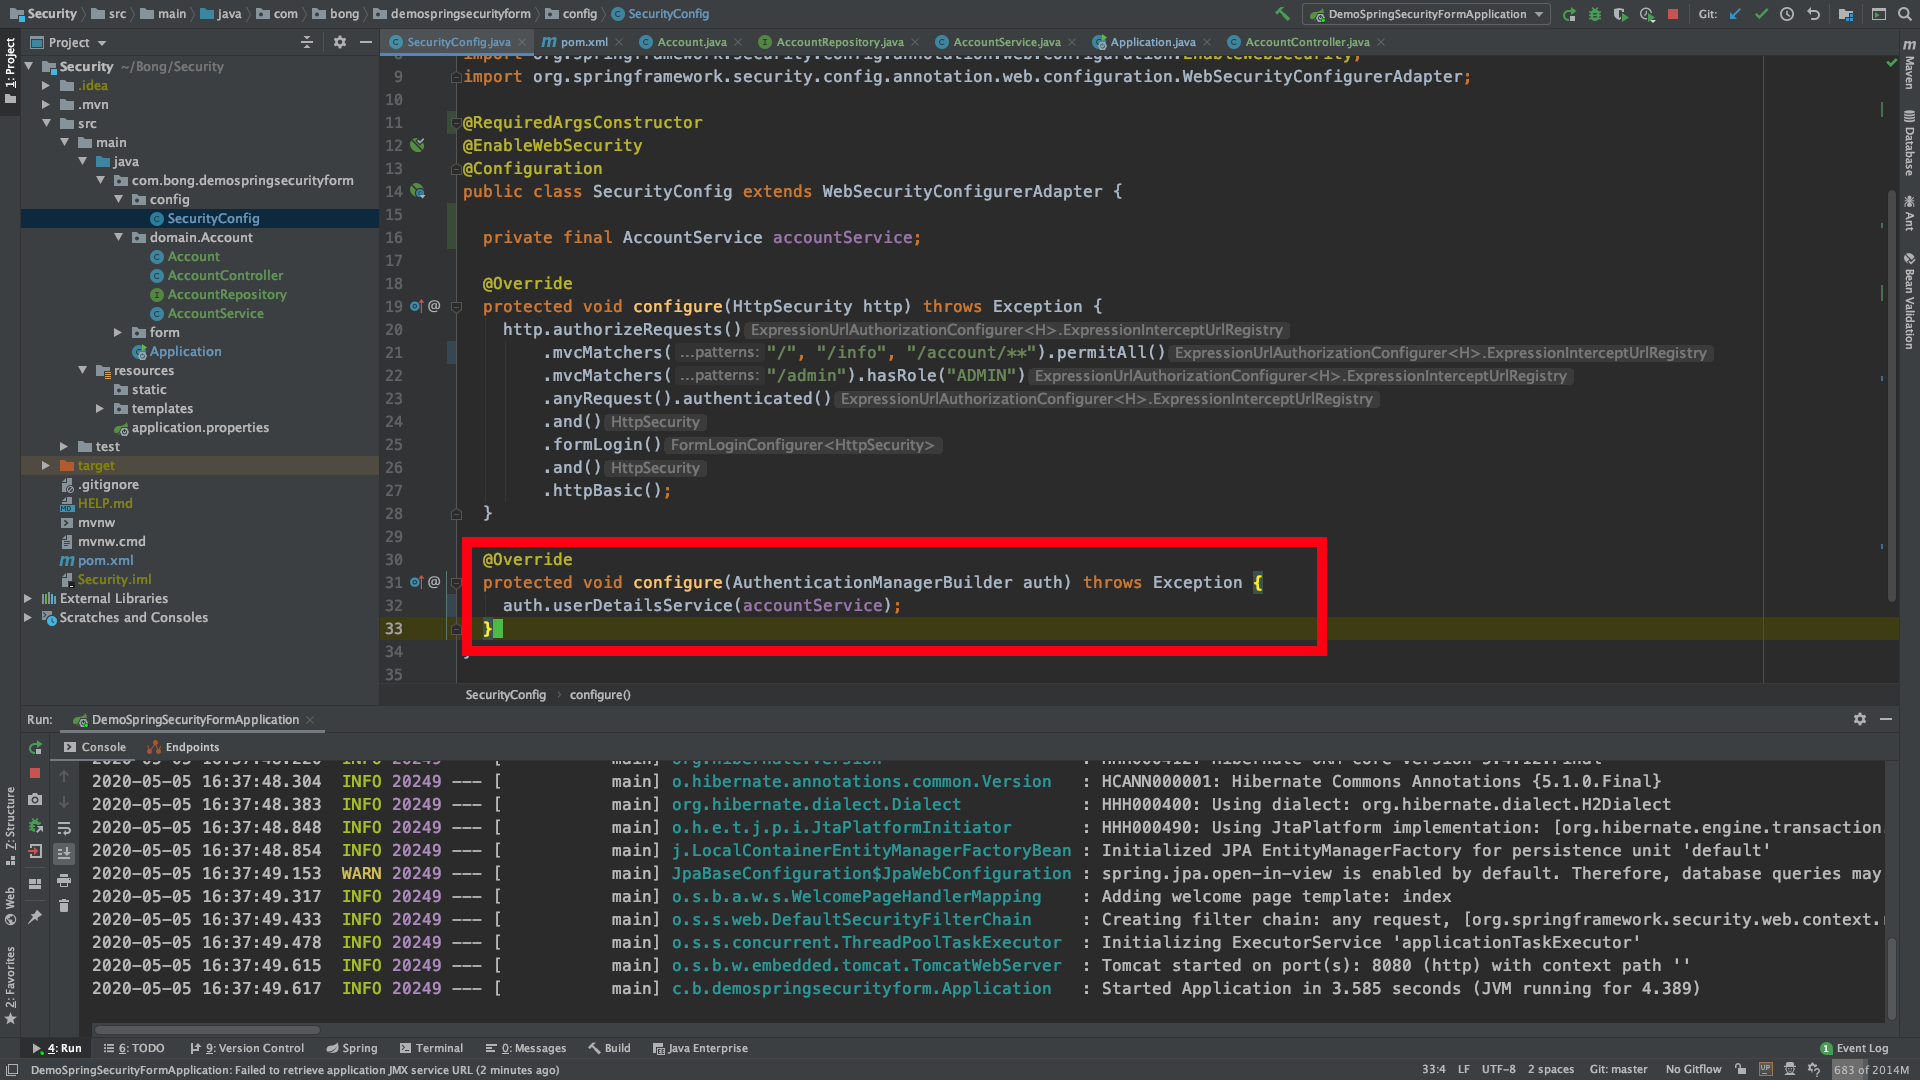Click the memory usage indicator in the status bar
Image resolution: width=1920 pixels, height=1080 pixels.
pyautogui.click(x=1870, y=1070)
